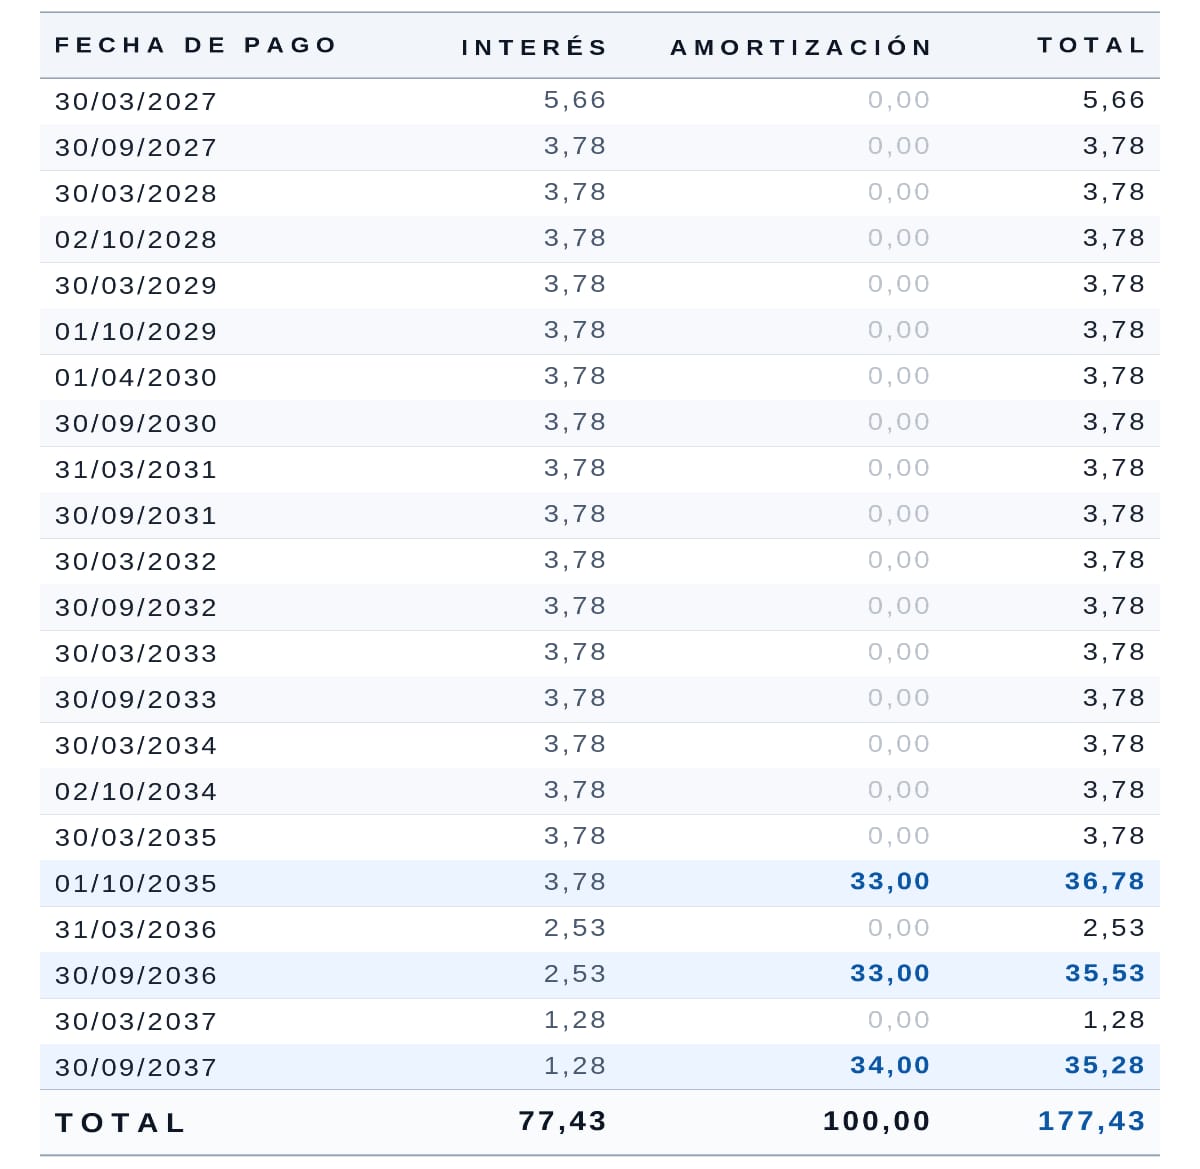The width and height of the screenshot is (1200, 1169).
Task: Click the amortization value 34,00
Action: tap(890, 1065)
